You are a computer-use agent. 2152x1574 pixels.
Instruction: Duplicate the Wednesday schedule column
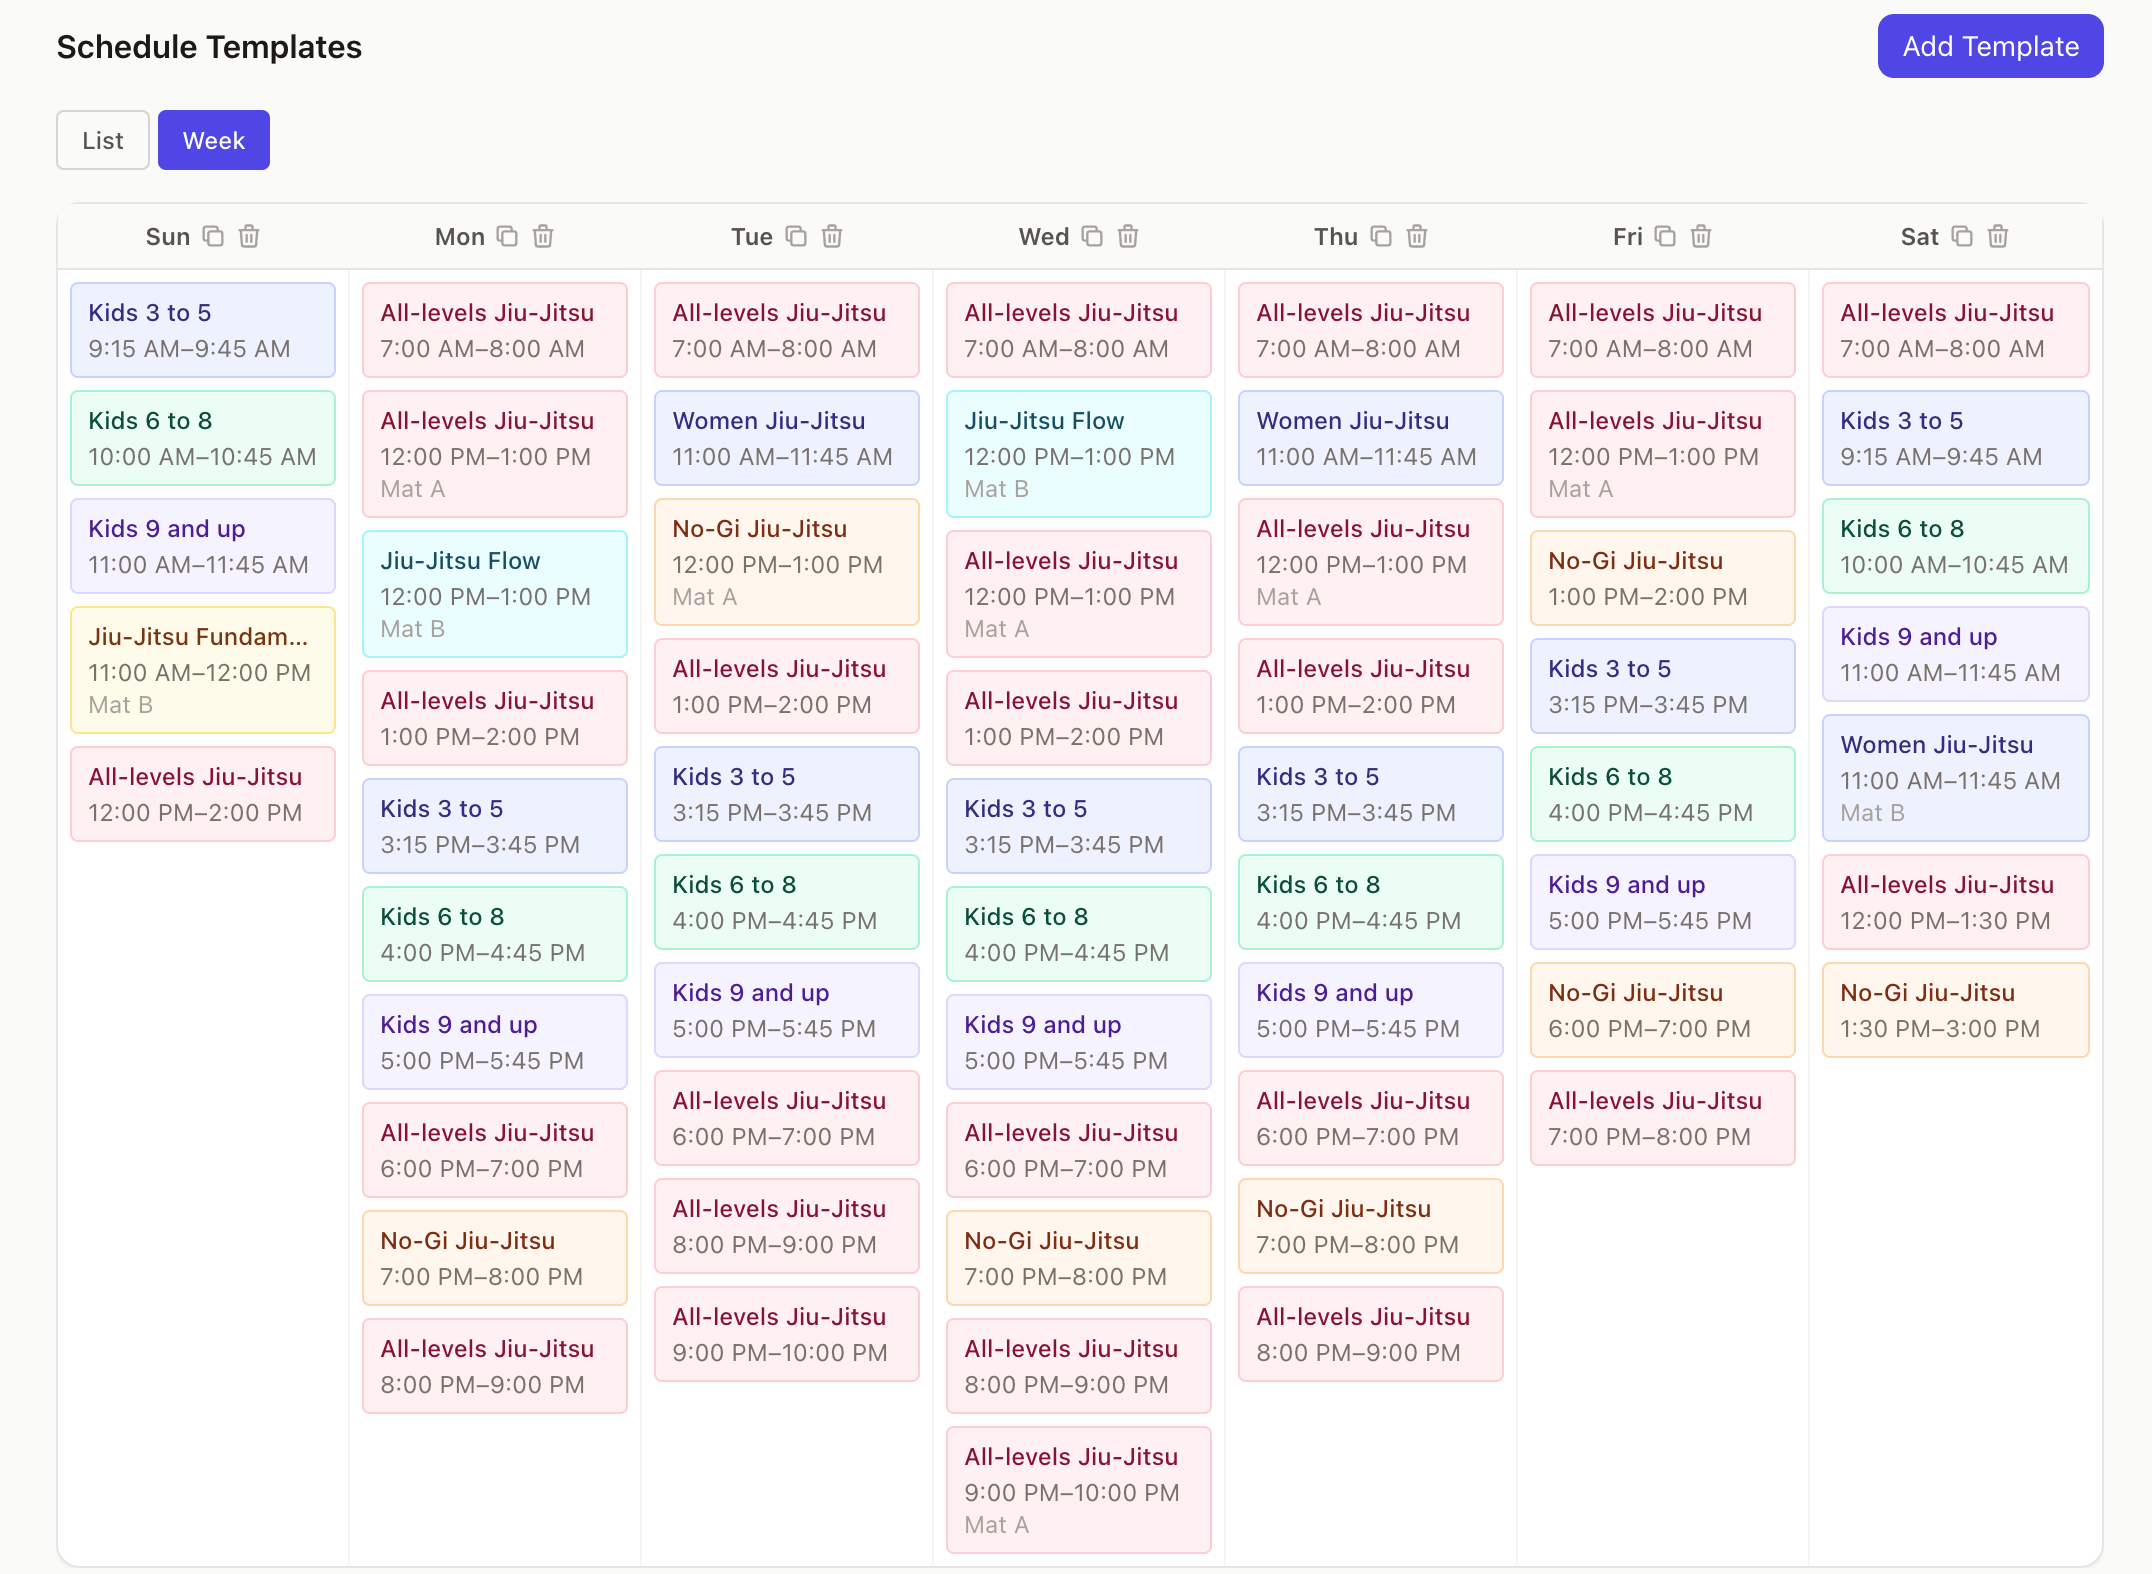[x=1091, y=236]
